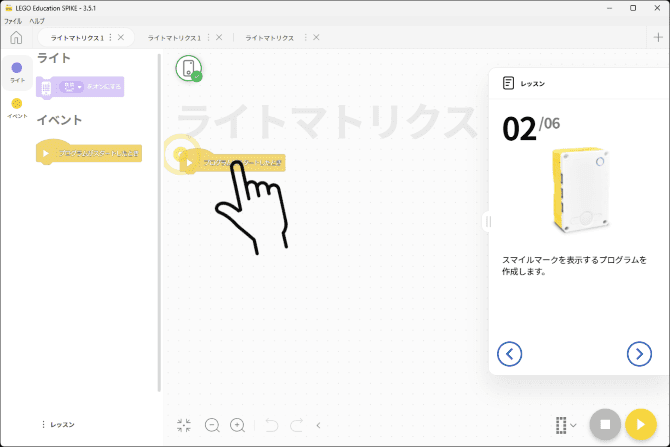Select the イベント block category
The height and width of the screenshot is (447, 670).
point(17,108)
